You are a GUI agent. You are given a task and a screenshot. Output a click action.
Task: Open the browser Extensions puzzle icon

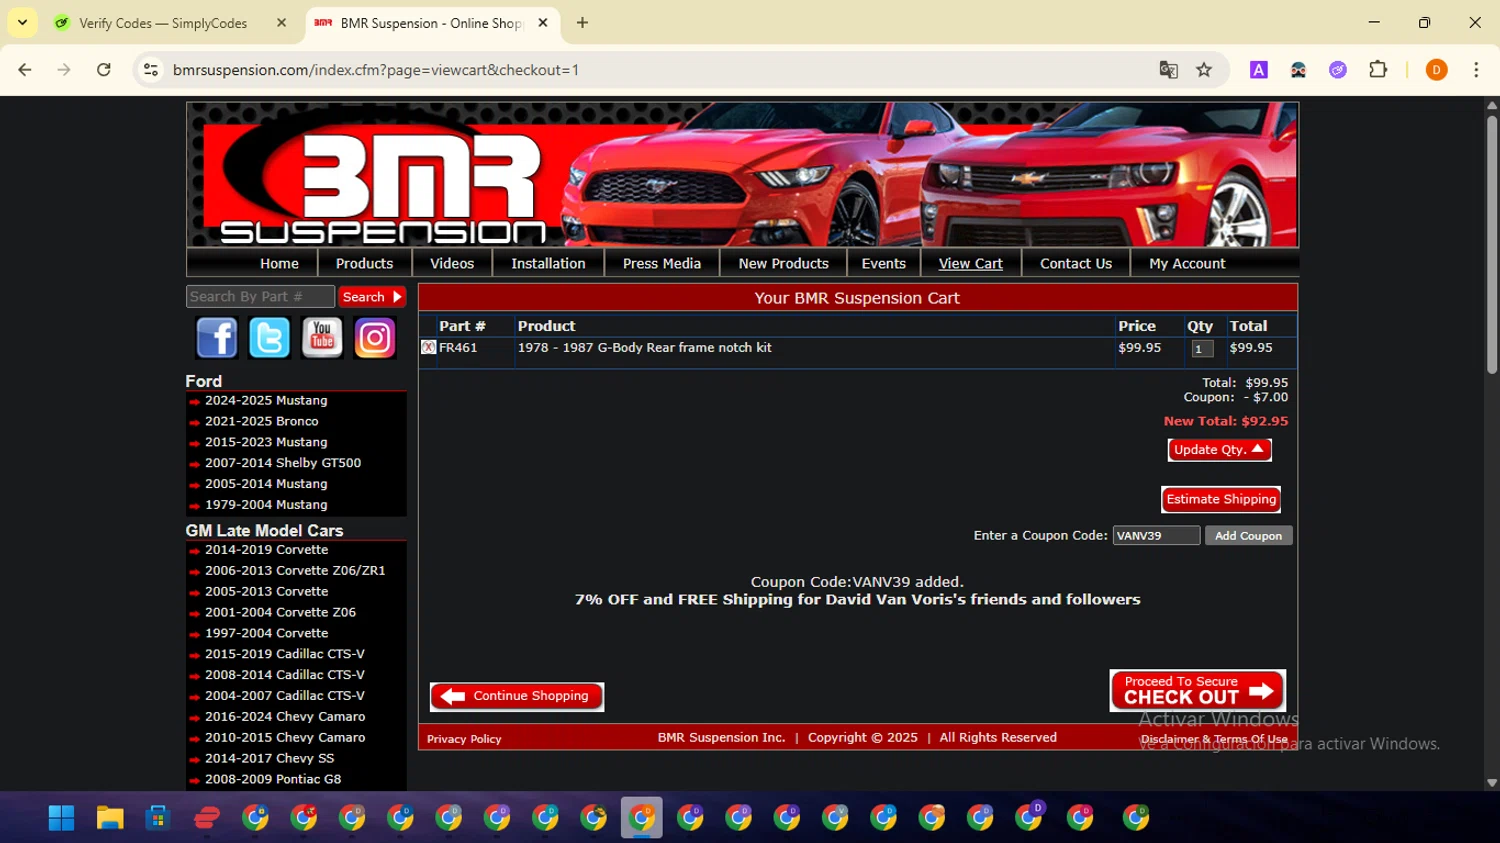(1378, 70)
